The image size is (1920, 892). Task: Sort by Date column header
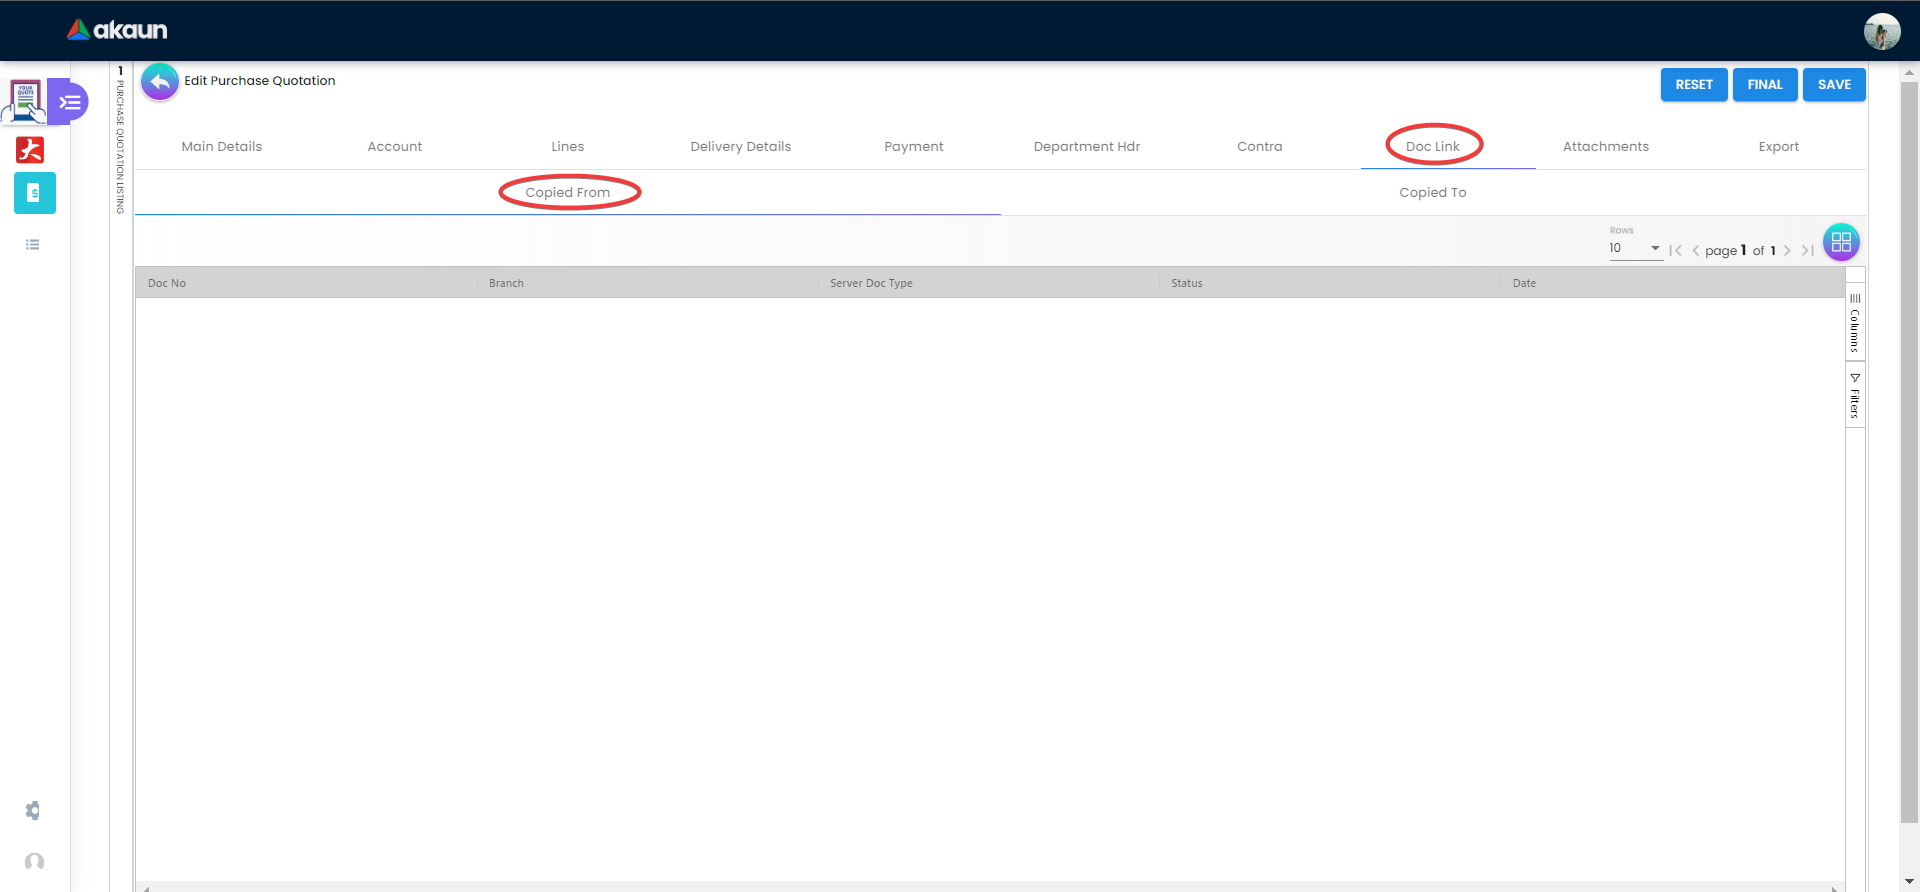pos(1672,283)
